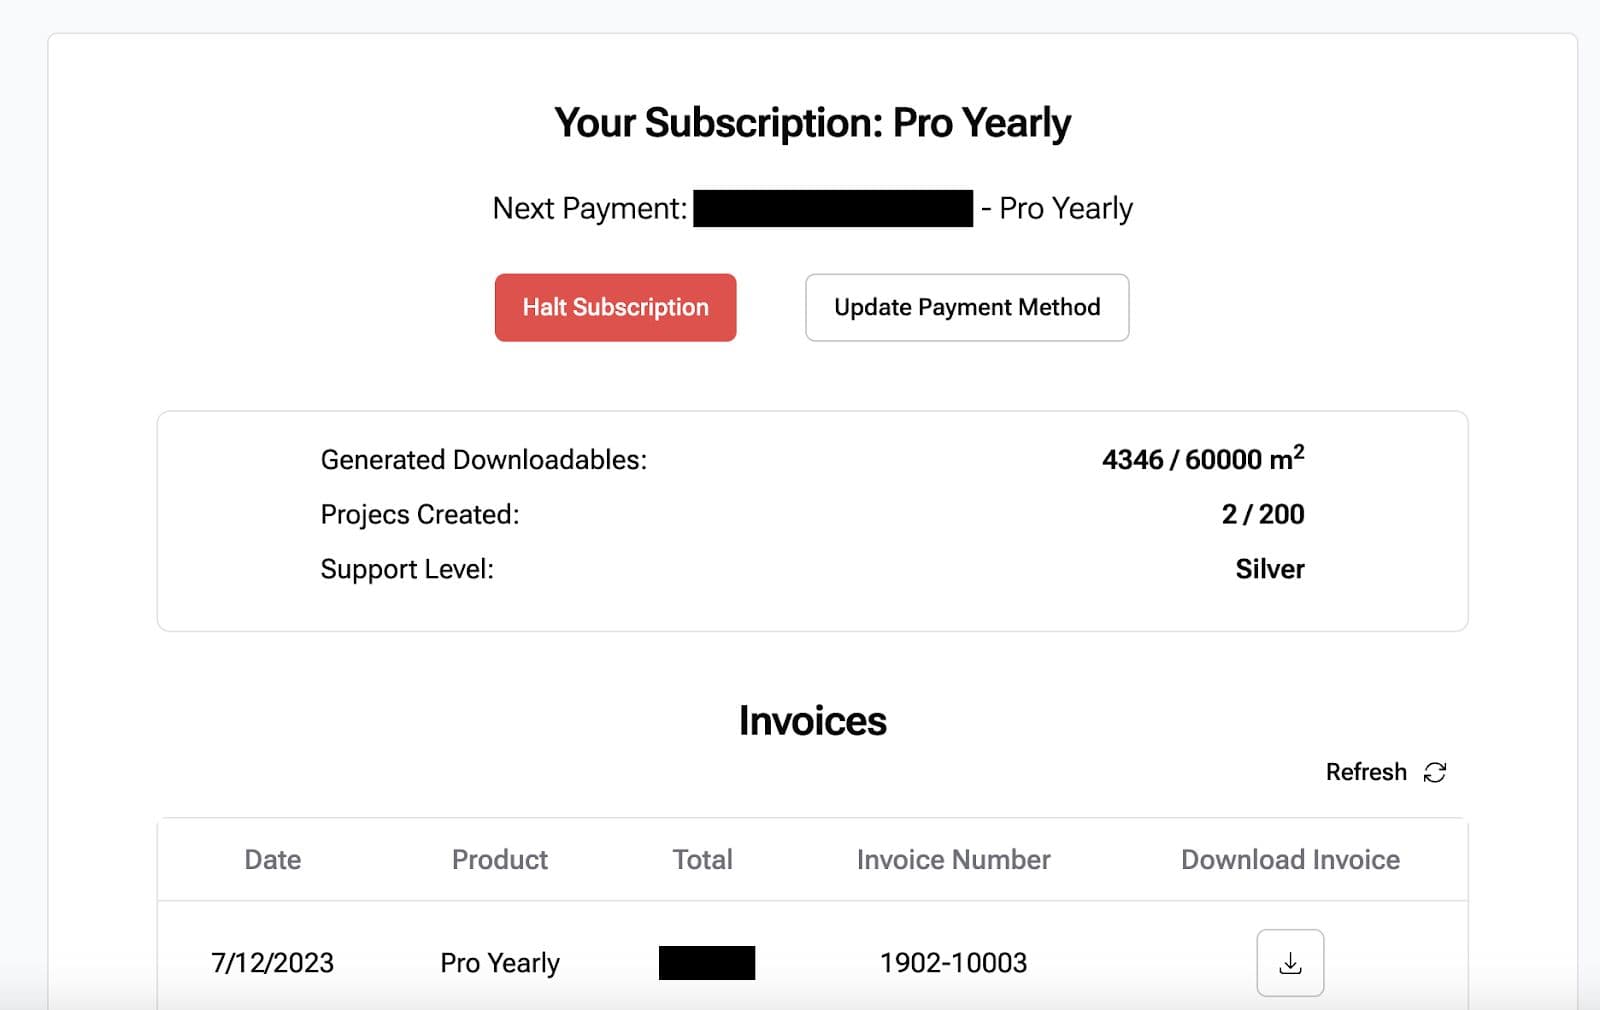
Task: Click the download icon for invoice 1902-10003
Action: coord(1290,963)
